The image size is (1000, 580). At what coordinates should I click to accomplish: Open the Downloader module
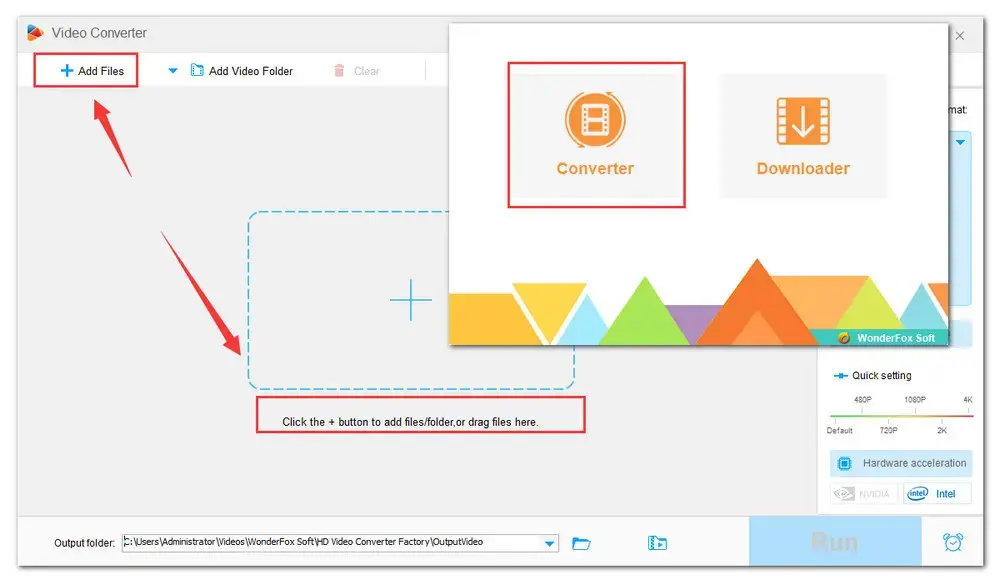pyautogui.click(x=803, y=135)
